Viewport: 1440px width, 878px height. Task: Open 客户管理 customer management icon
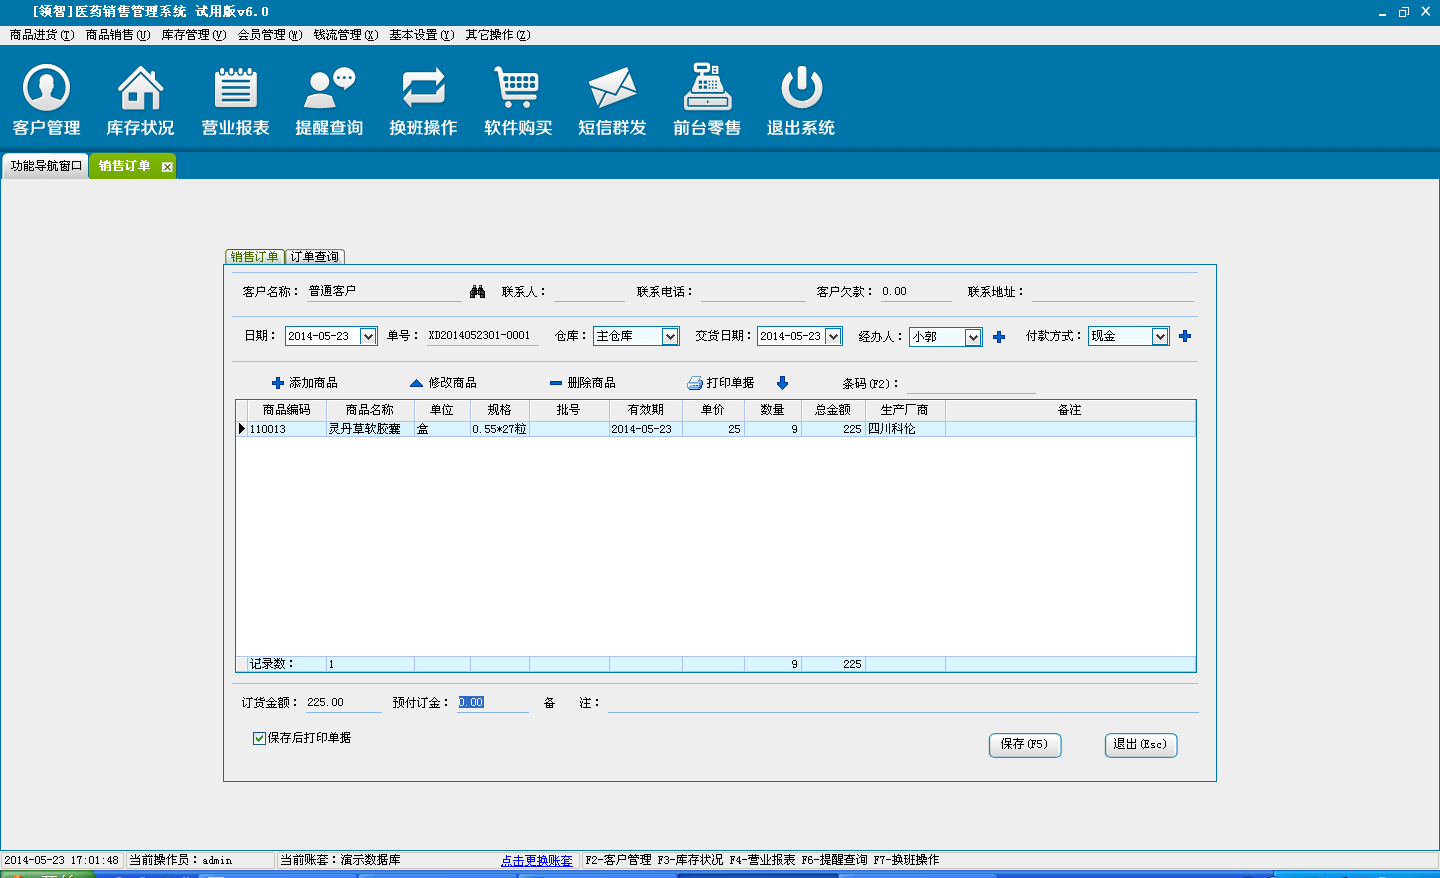pos(46,90)
